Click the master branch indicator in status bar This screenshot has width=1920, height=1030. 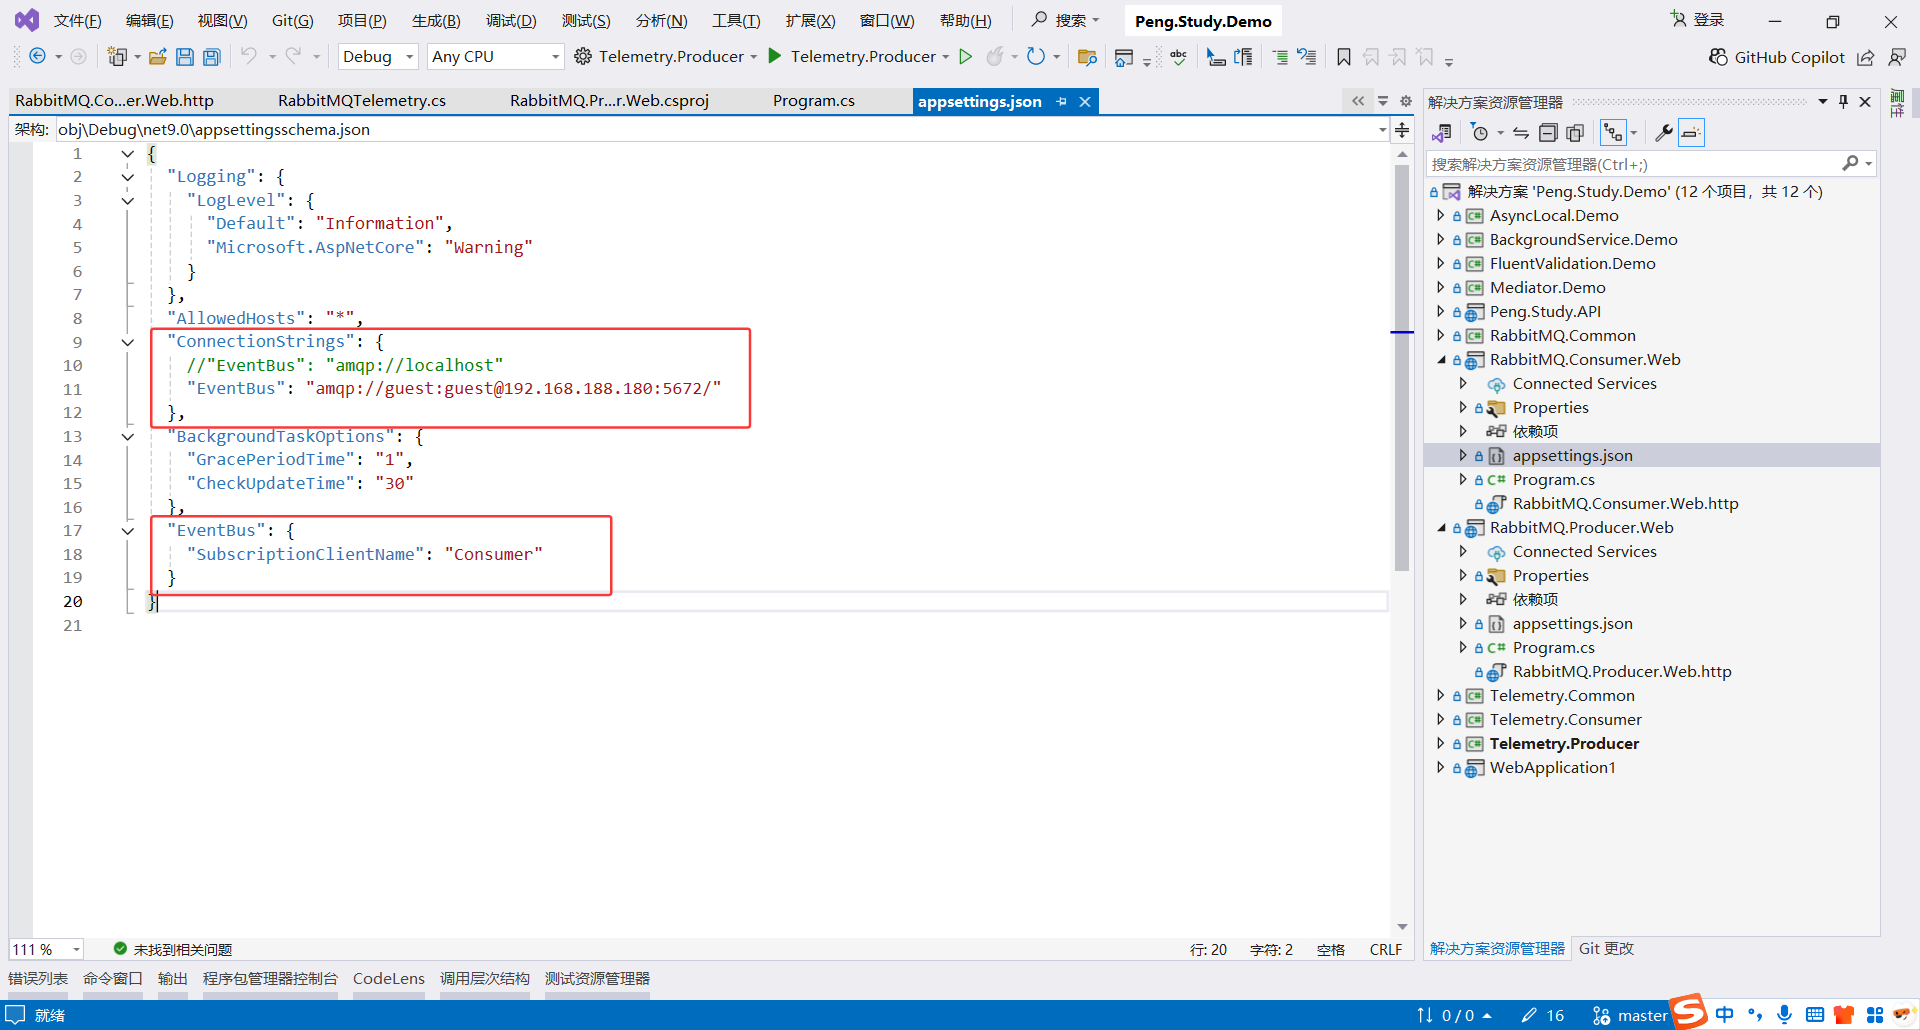(x=1630, y=1016)
